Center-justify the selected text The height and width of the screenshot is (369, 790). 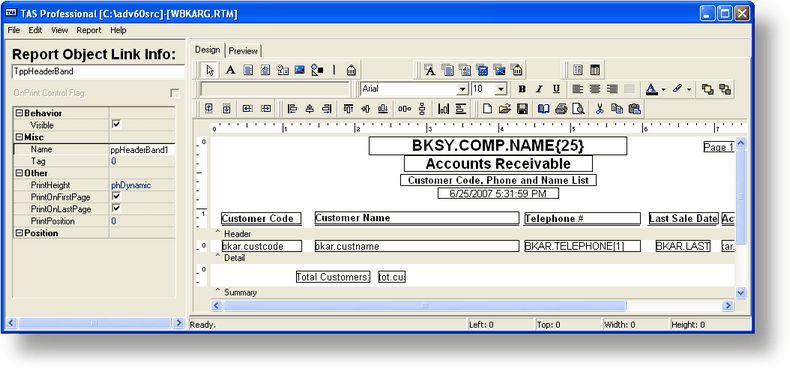coord(595,89)
